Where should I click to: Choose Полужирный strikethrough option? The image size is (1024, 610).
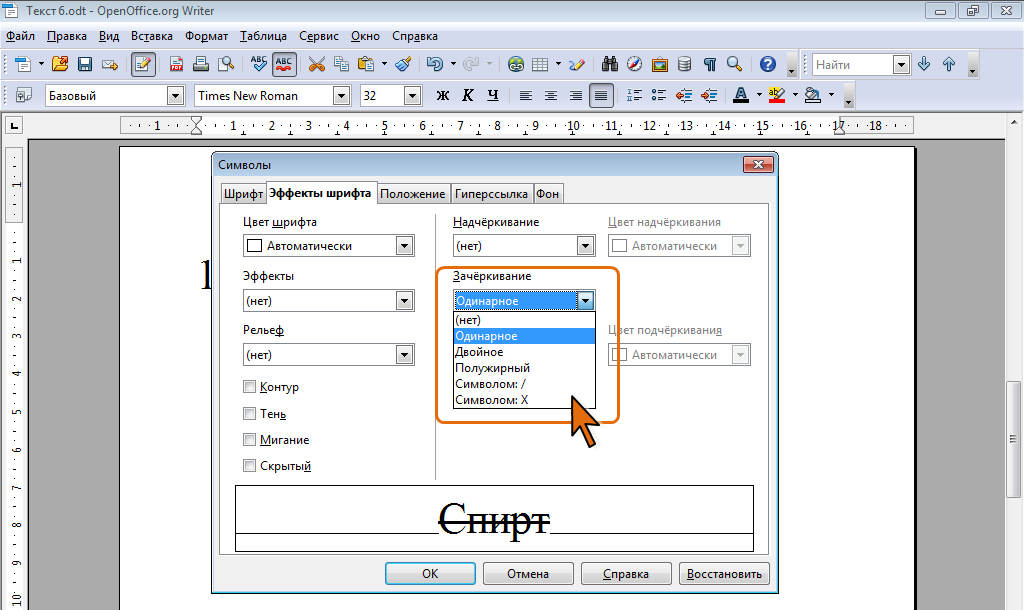click(524, 368)
